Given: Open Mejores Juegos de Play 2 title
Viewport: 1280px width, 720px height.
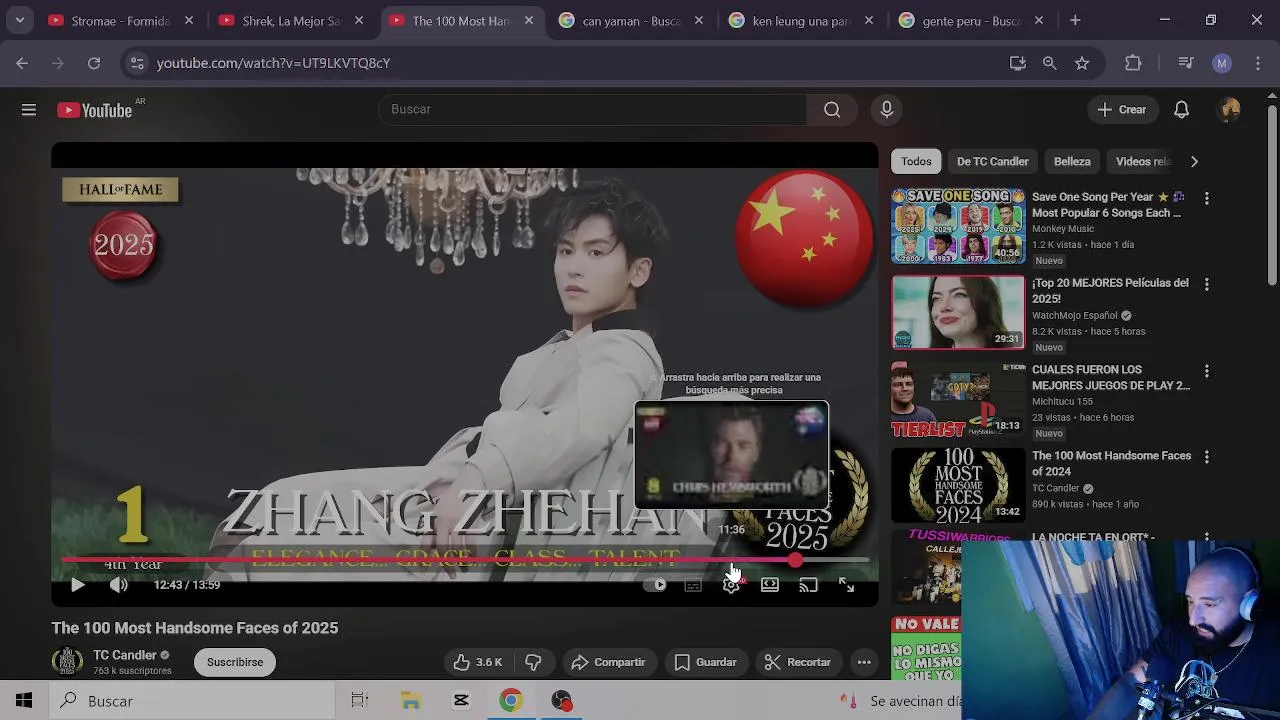Looking at the screenshot, I should (1111, 377).
